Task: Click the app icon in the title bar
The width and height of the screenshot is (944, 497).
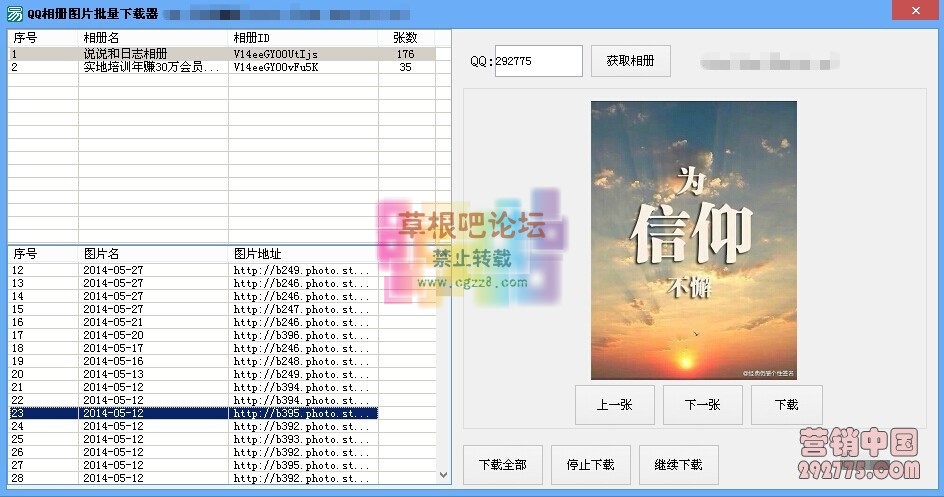Action: point(14,14)
